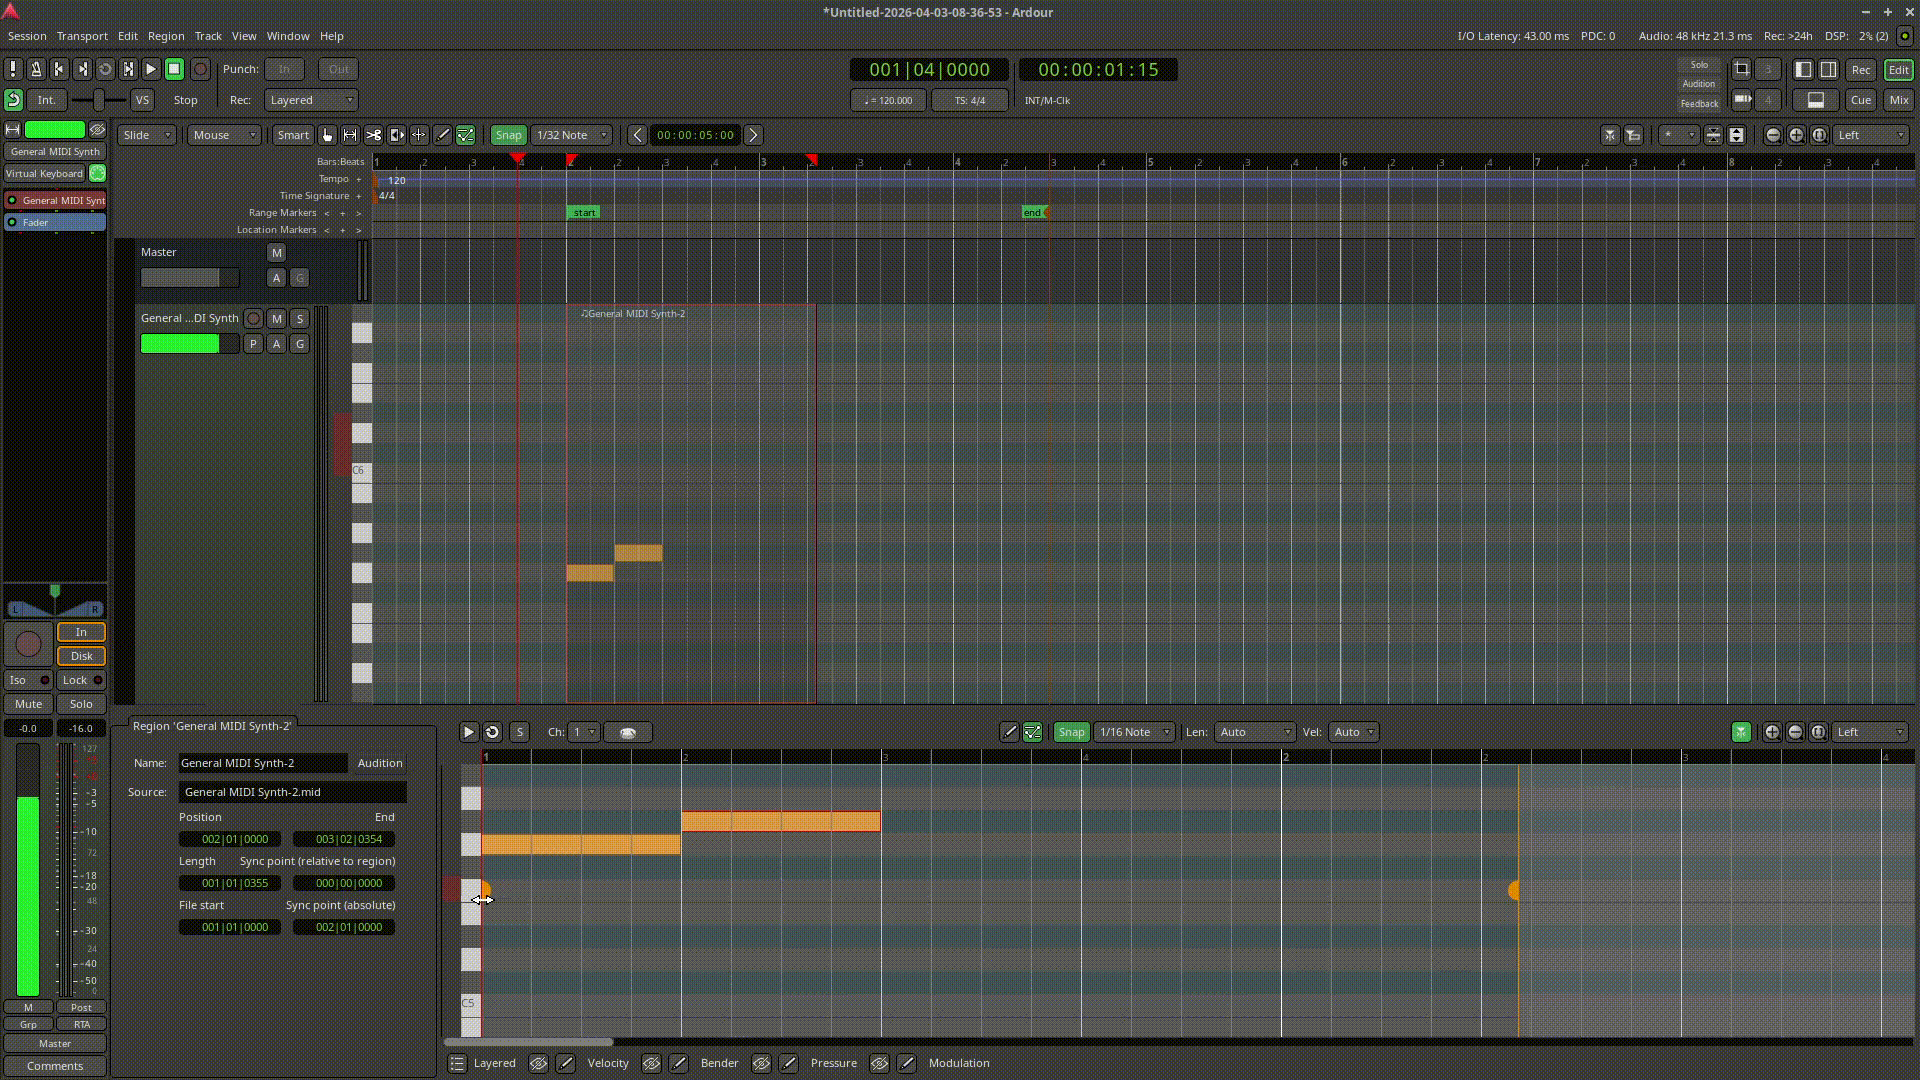Screen dimensions: 1920x1080
Task: Toggle Snap in the main toolbar
Action: coord(508,135)
